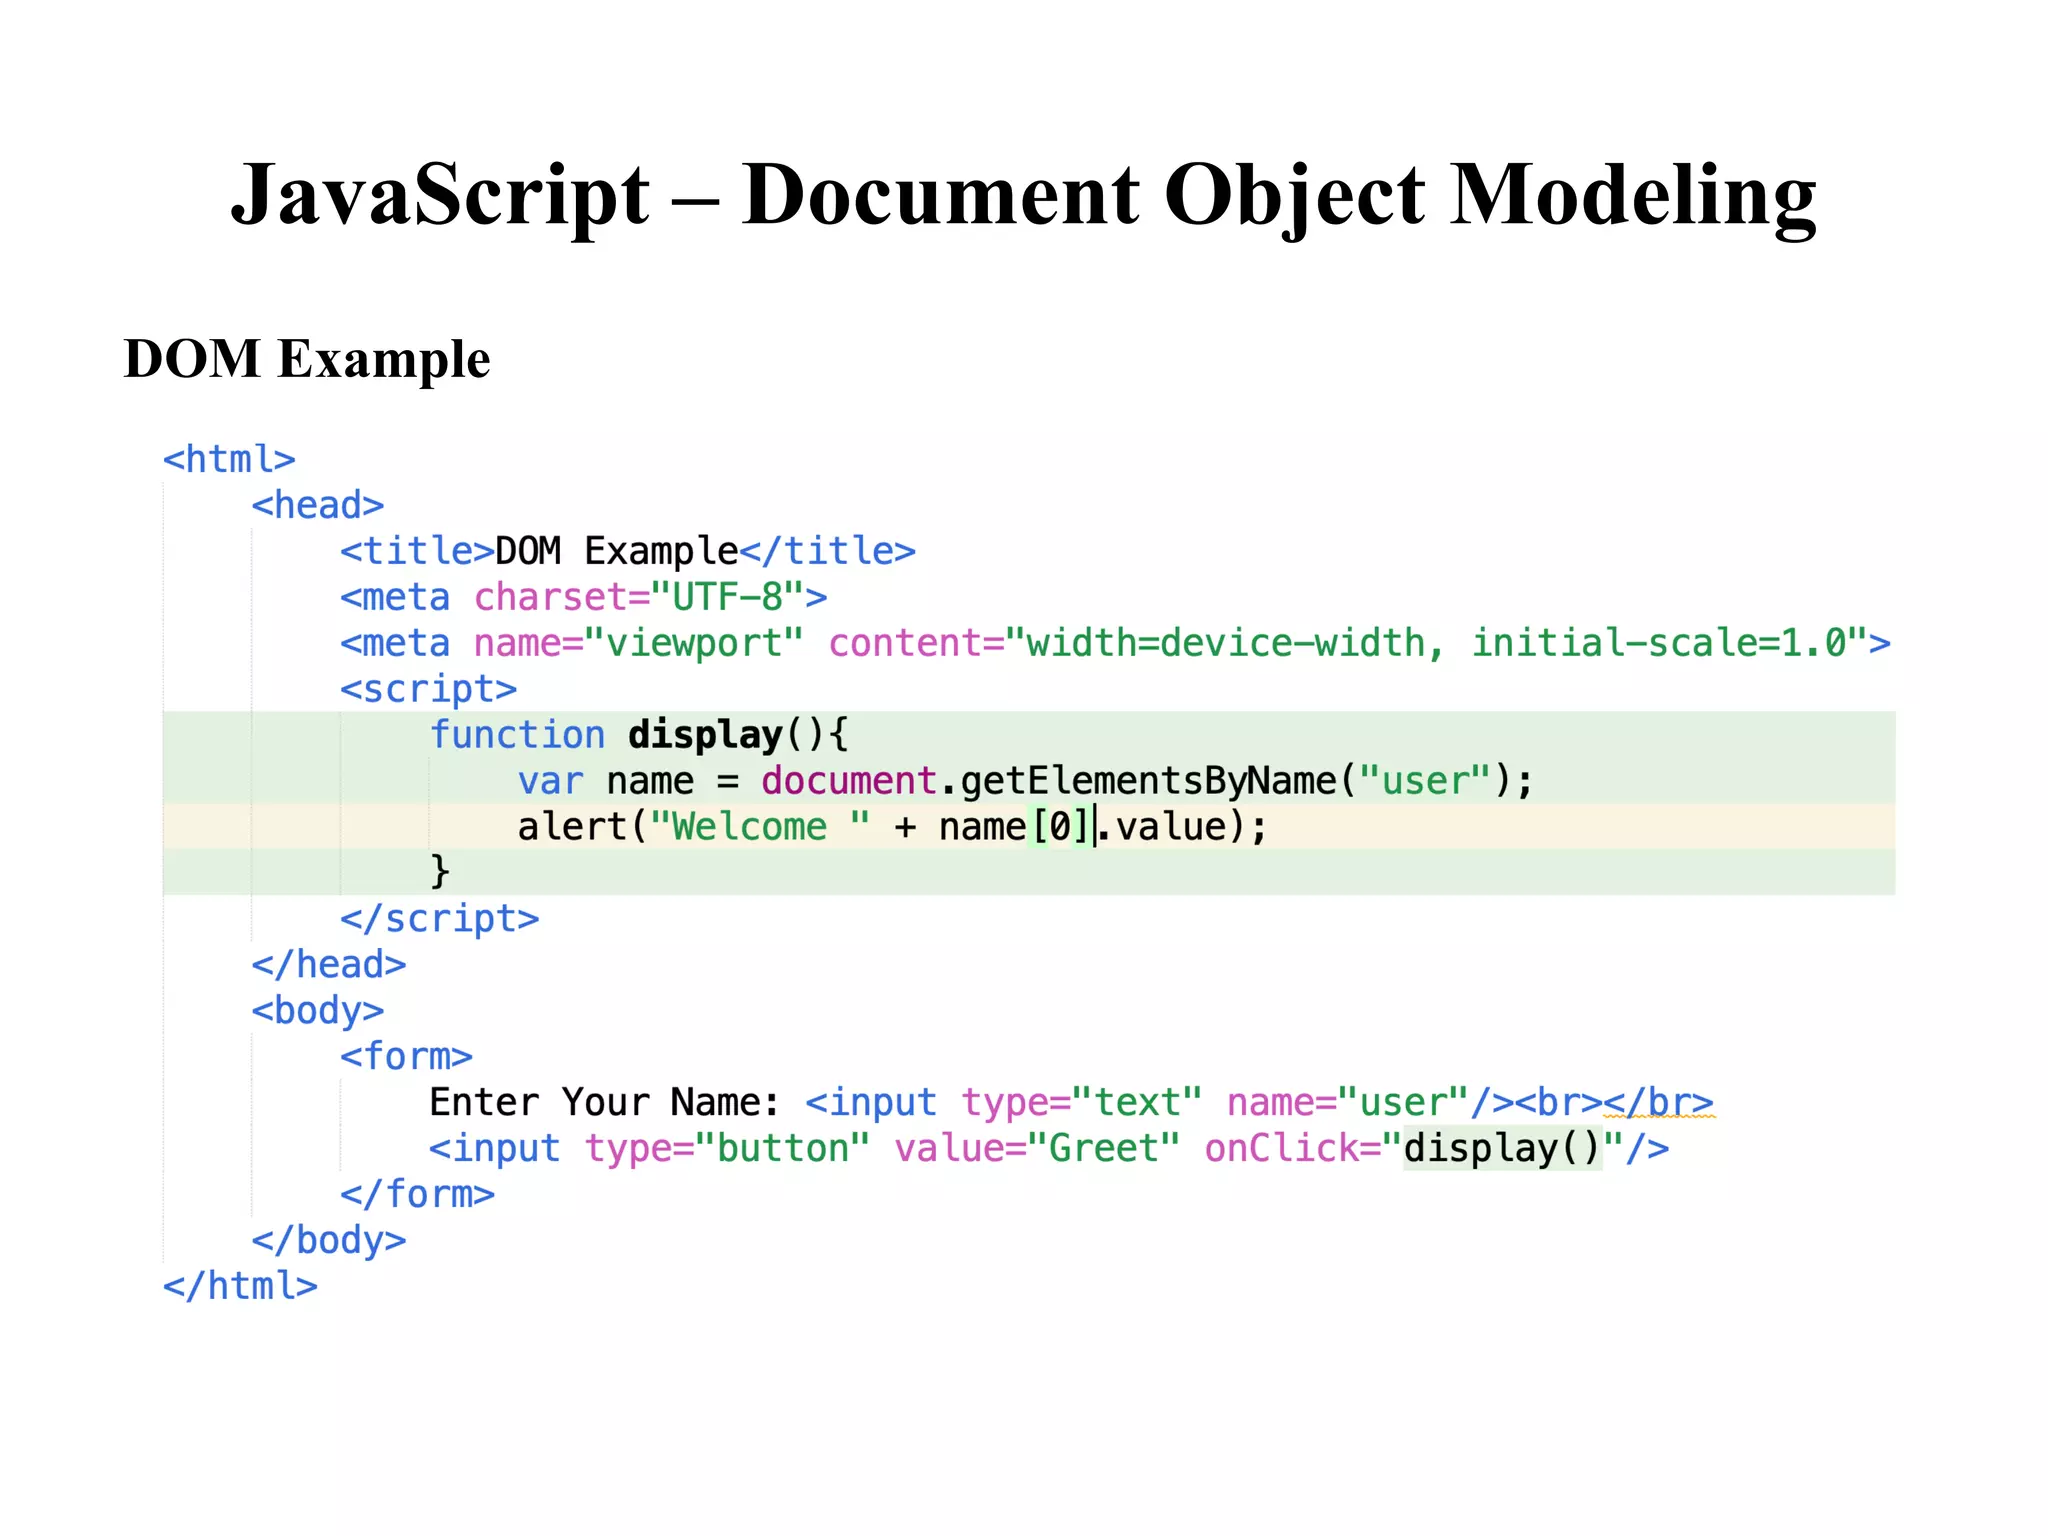The image size is (2048, 1536).
Task: Click the opening '<form>' tag
Action: [406, 1057]
